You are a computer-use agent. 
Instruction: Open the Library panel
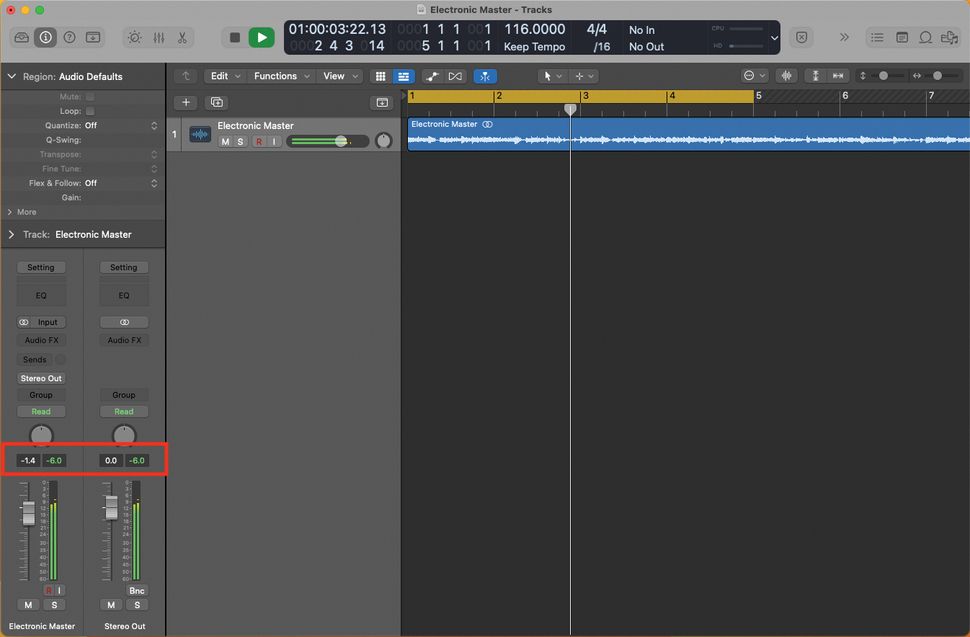[20, 37]
